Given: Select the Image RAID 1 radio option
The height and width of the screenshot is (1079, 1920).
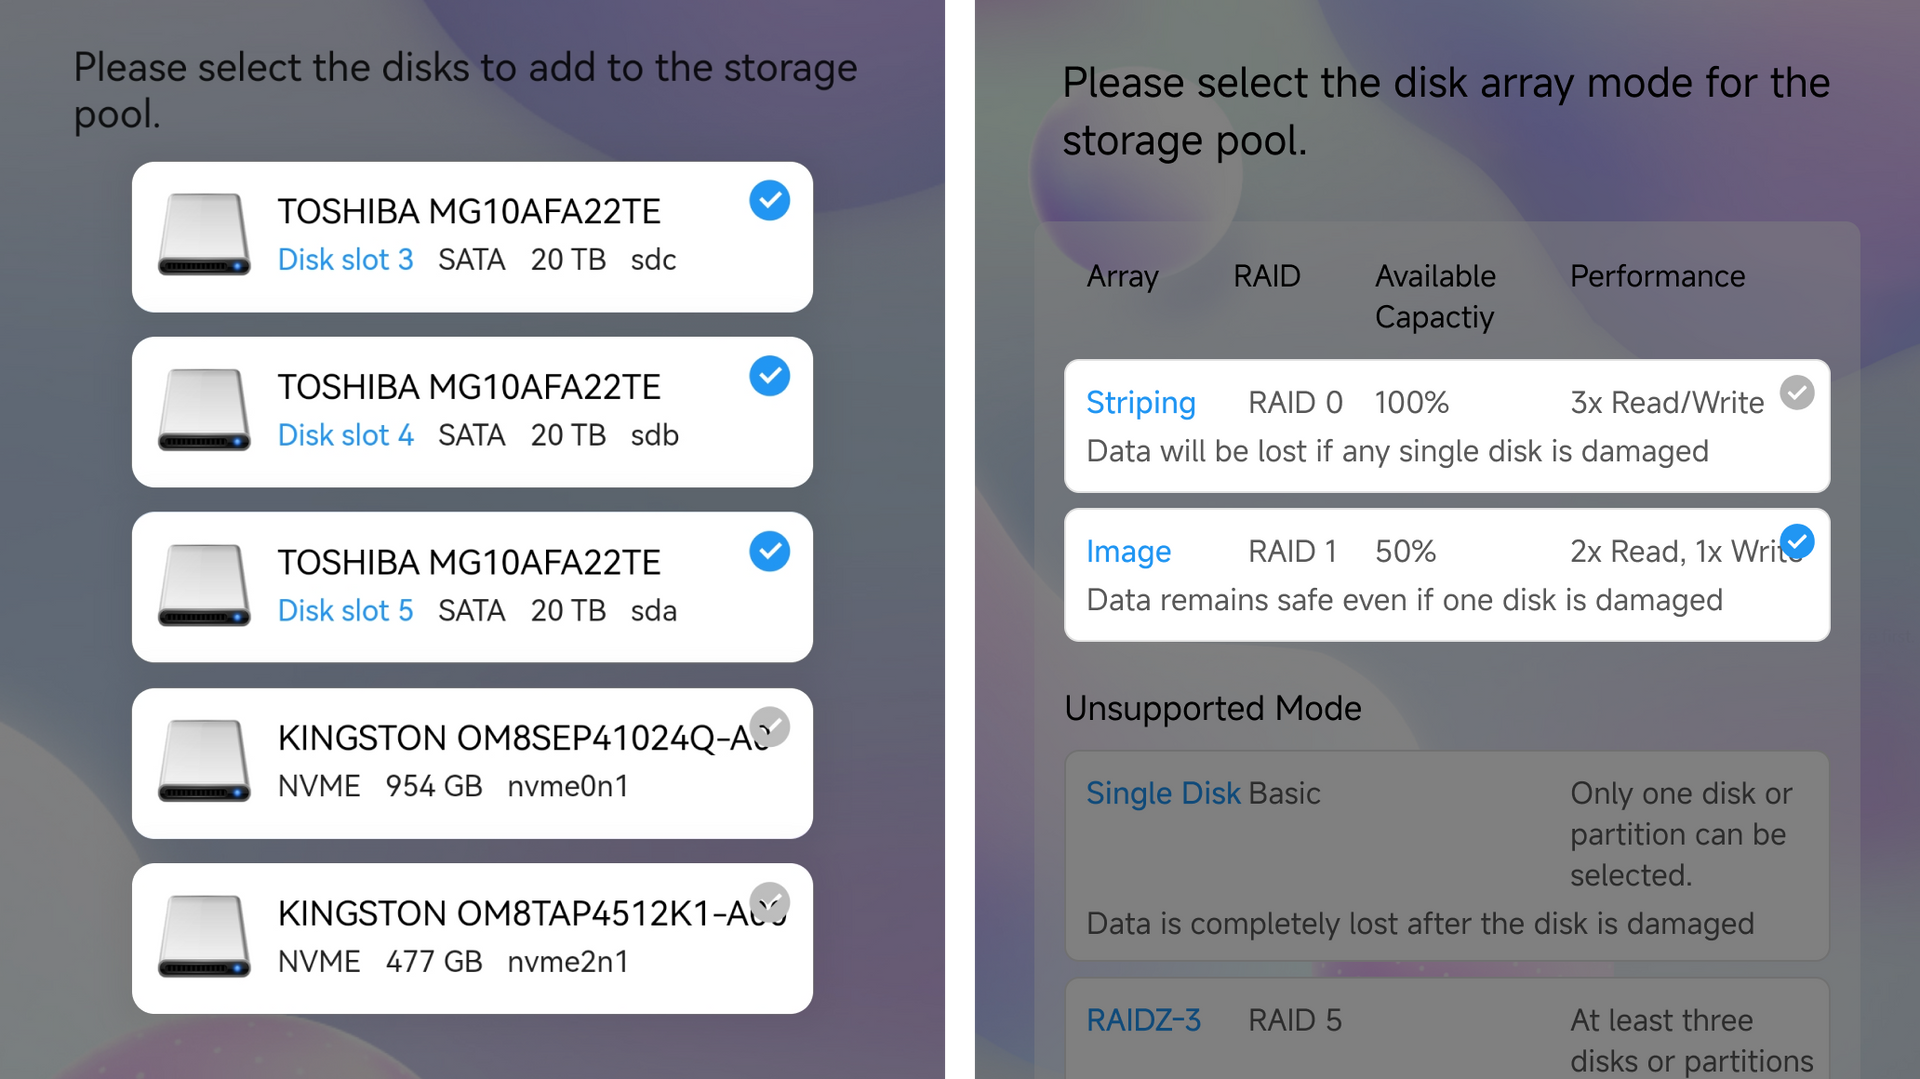Looking at the screenshot, I should [1796, 542].
